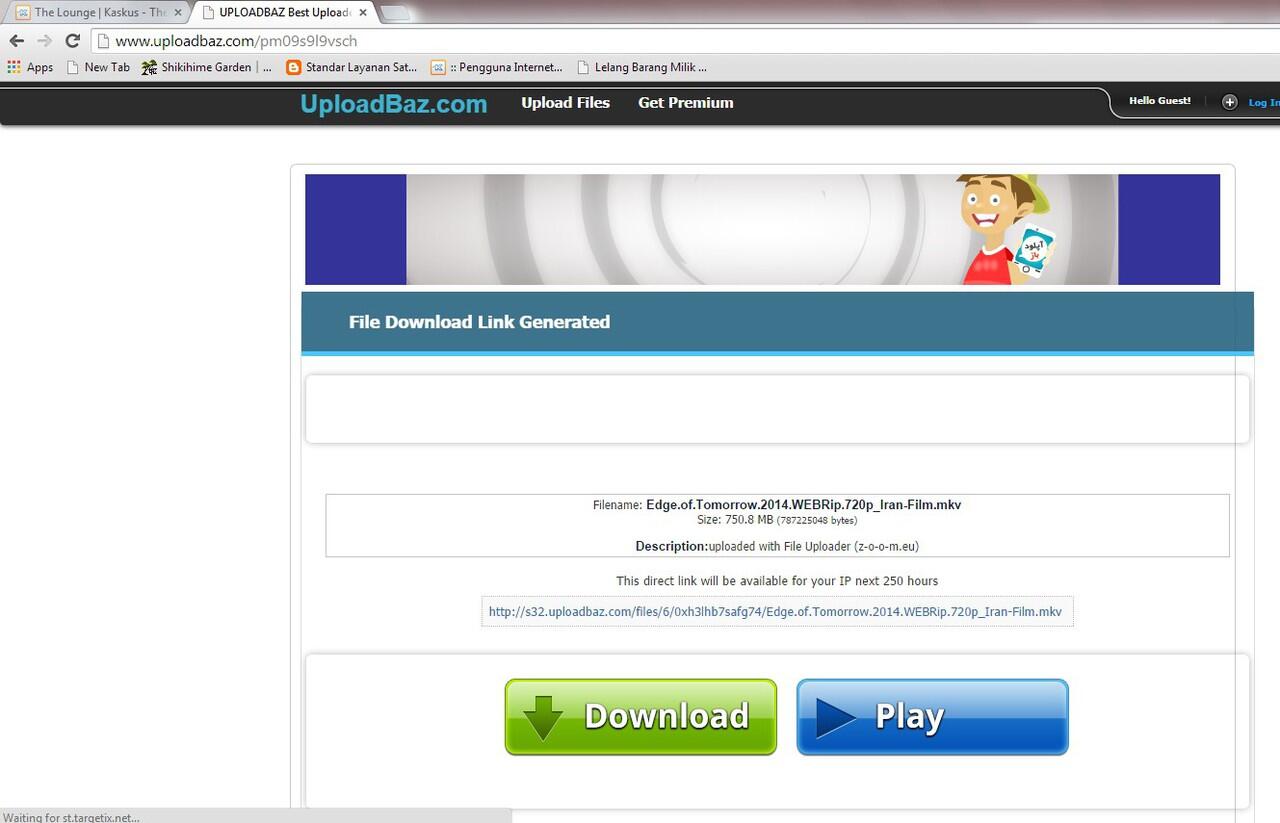Open the New Tab bookmark
This screenshot has height=823, width=1280.
pyautogui.click(x=98, y=68)
